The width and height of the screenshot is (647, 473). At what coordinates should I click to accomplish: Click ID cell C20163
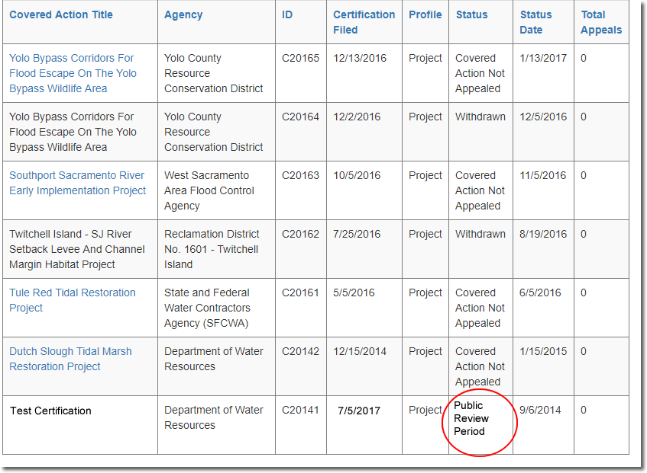(300, 175)
